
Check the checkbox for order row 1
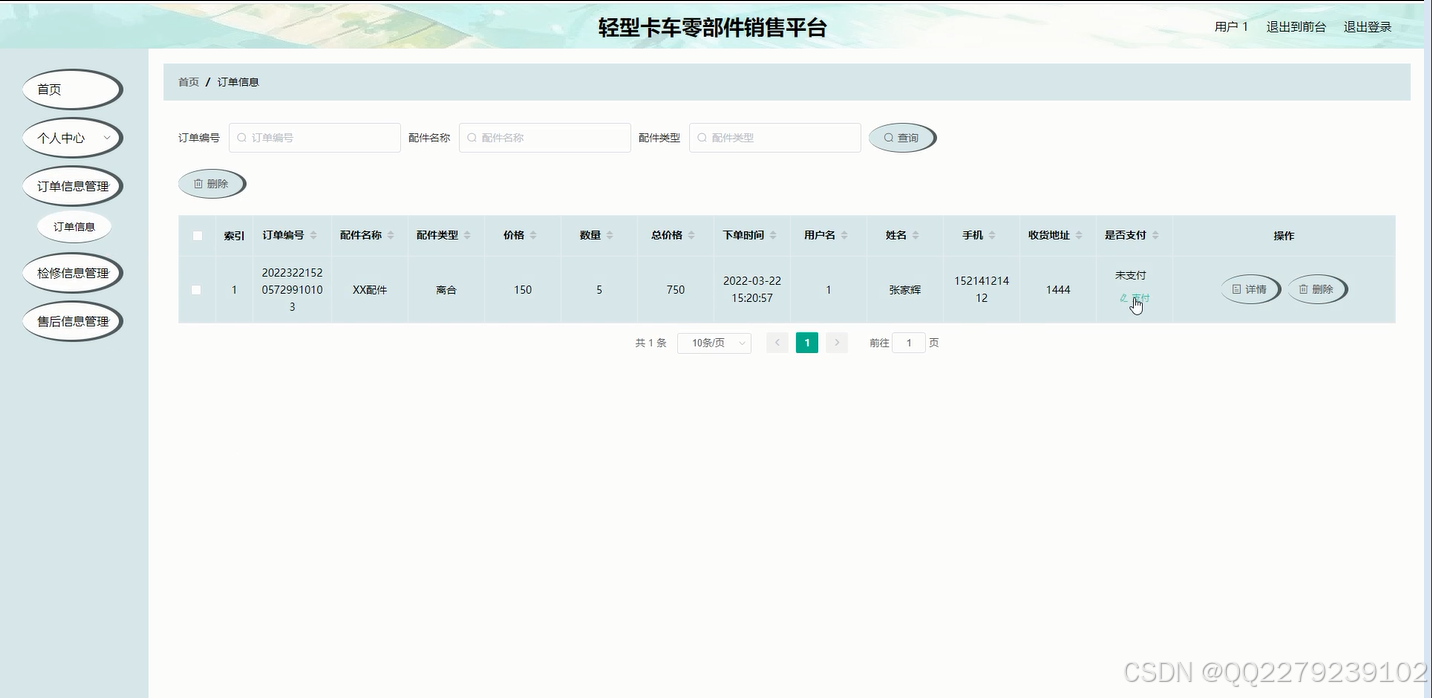coord(196,290)
